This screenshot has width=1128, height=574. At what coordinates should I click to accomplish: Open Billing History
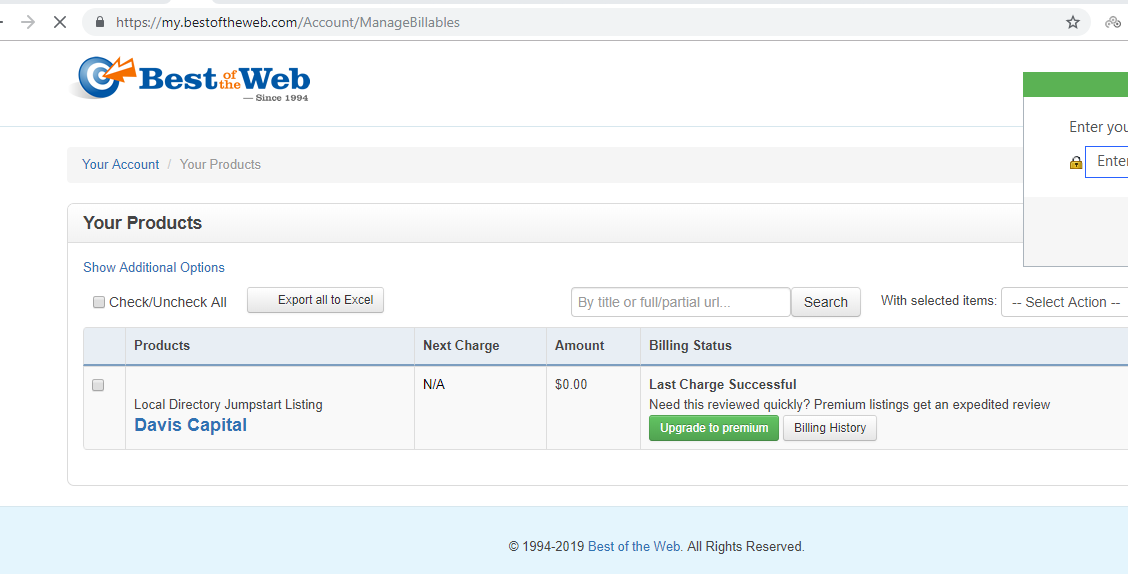[829, 428]
